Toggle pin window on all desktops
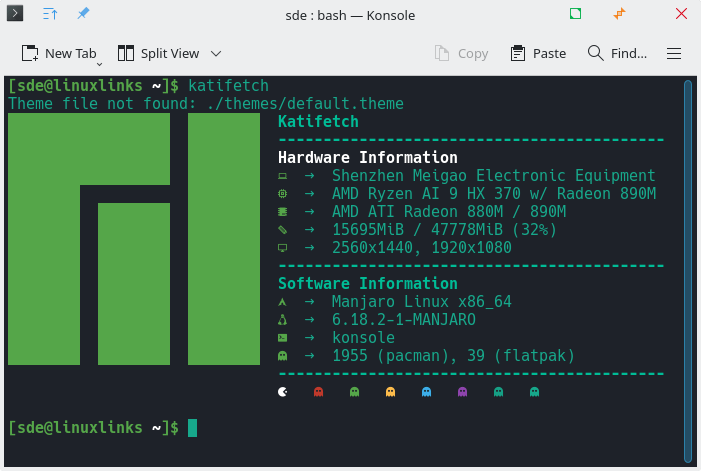This screenshot has width=701, height=471. coord(83,15)
